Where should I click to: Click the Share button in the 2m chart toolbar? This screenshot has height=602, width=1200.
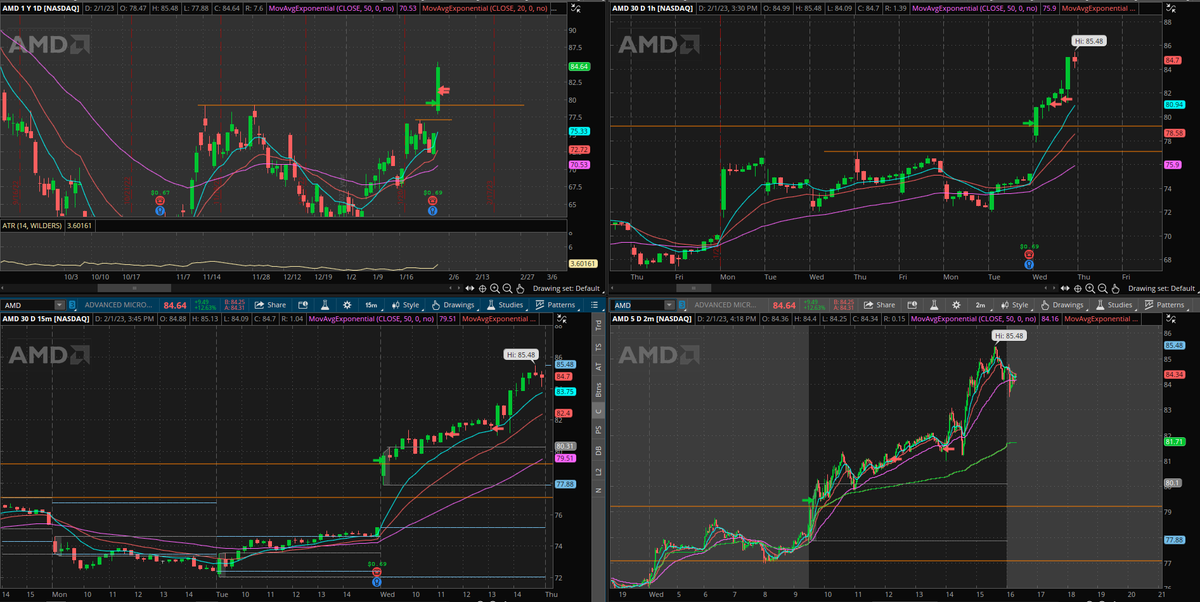[880, 305]
